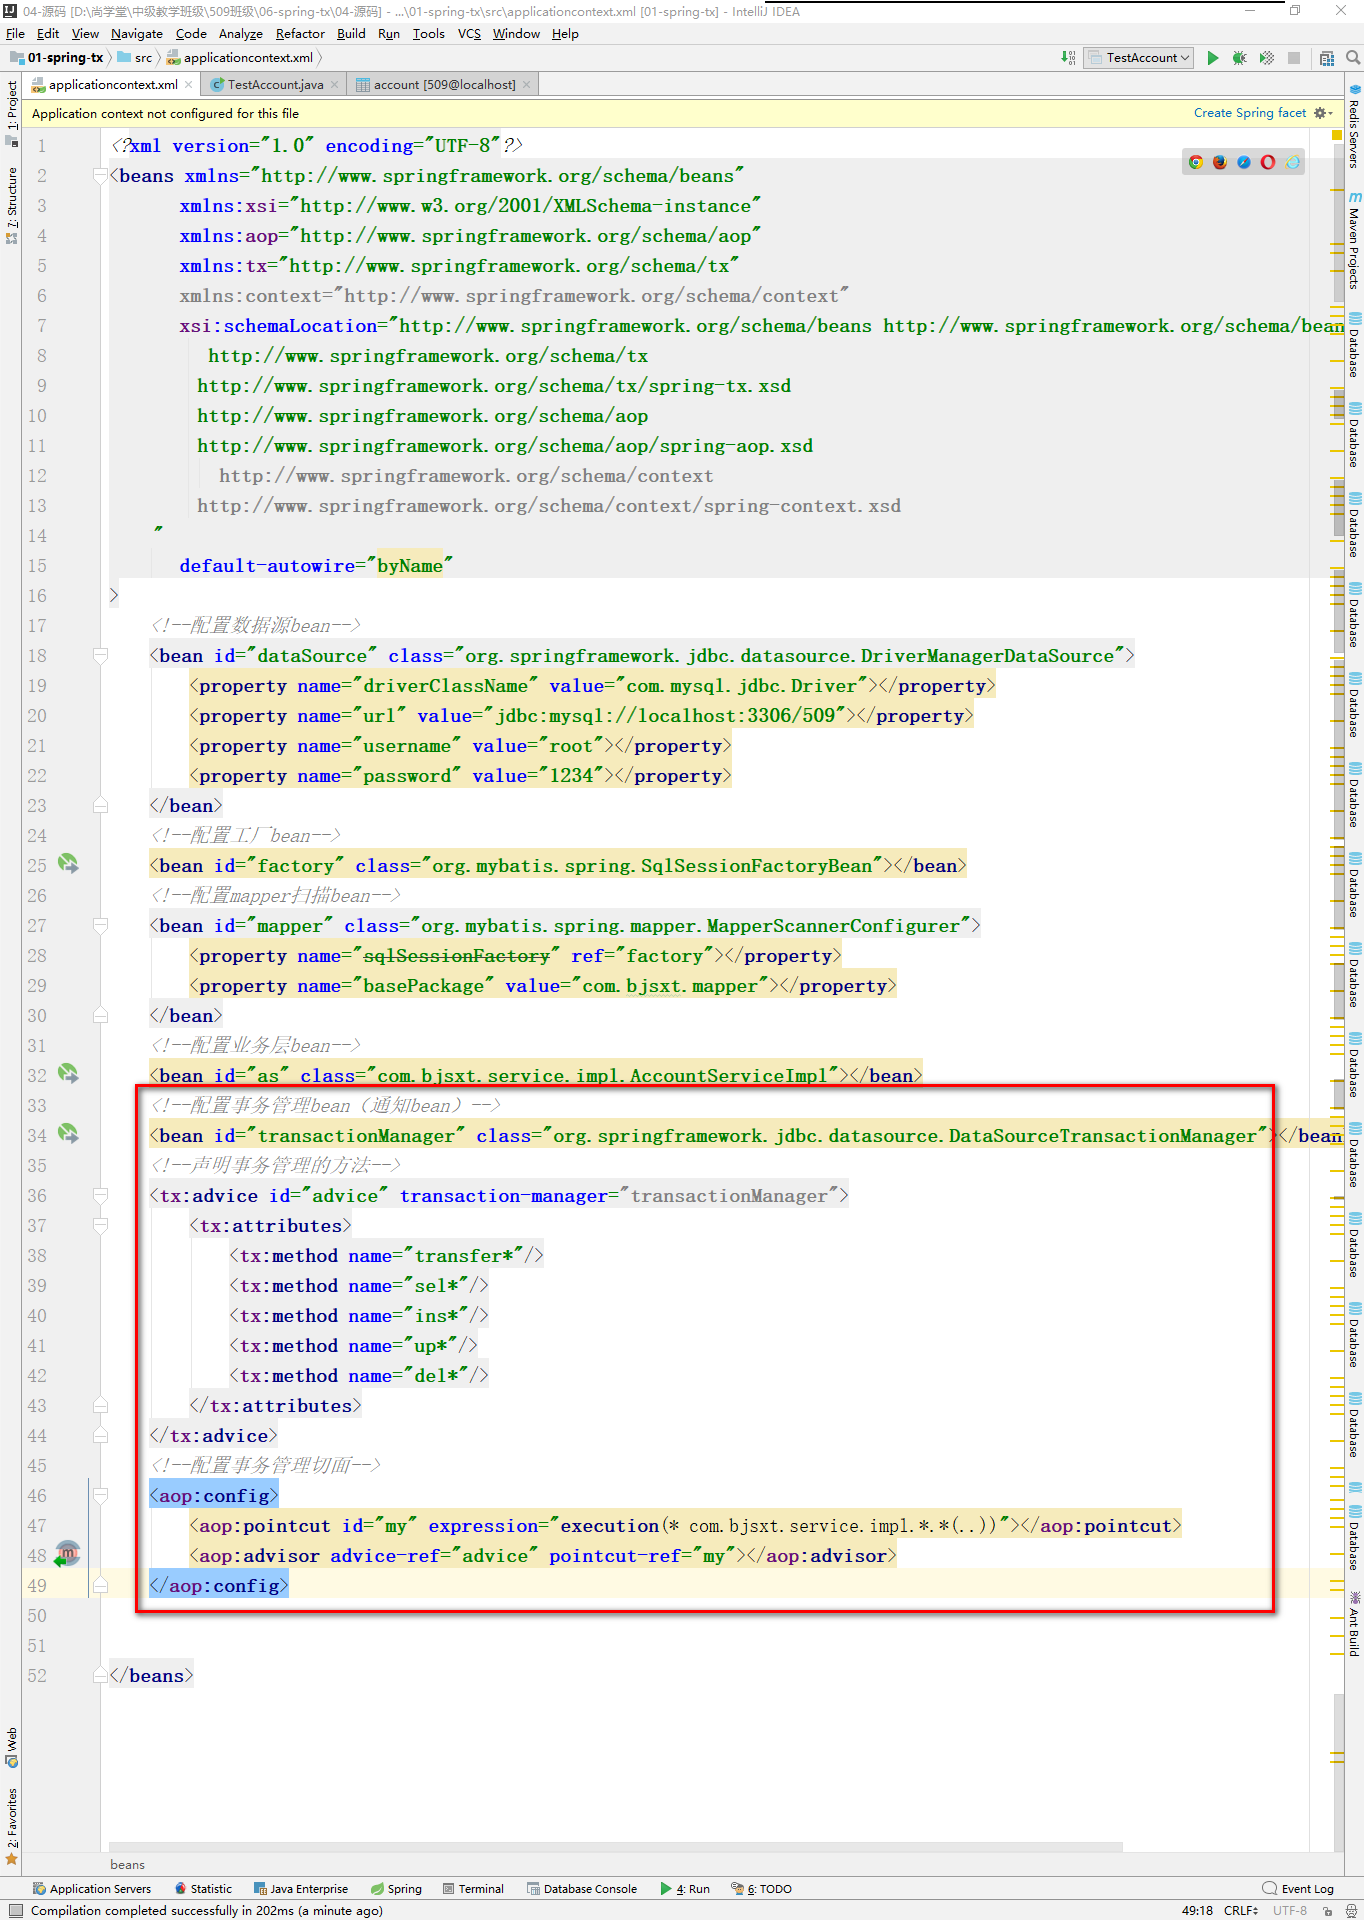Screen dimensions: 1364x1920
Task: Toggle read-only lock icon in status bar
Action: pos(1327,1910)
